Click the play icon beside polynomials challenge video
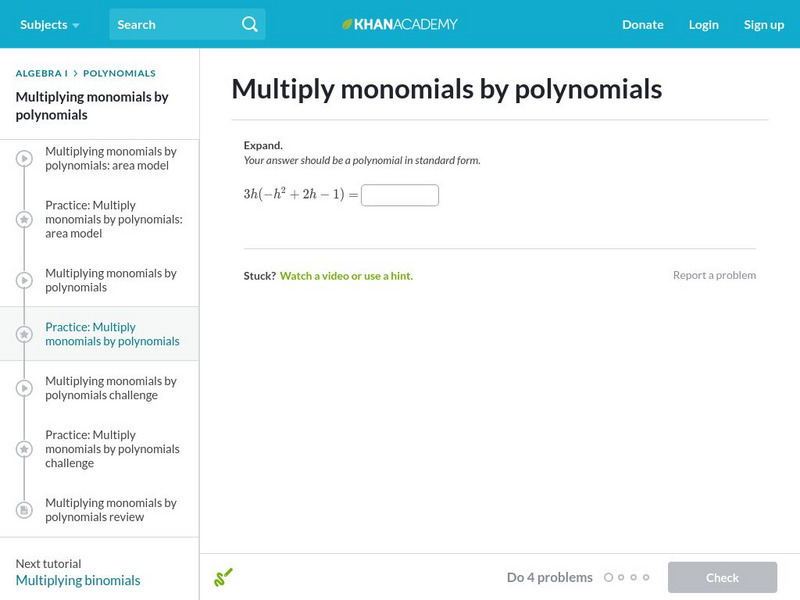 click(24, 388)
